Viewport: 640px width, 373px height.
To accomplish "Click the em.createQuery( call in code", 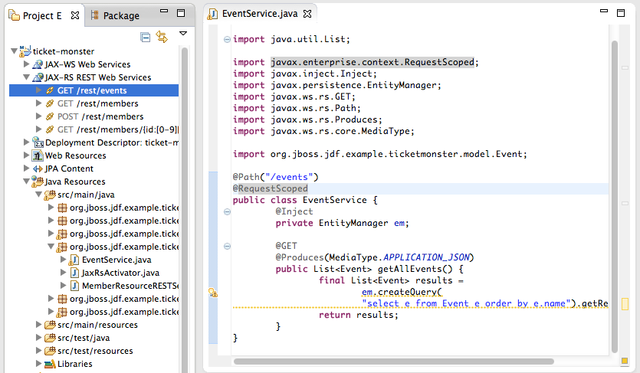I will click(402, 292).
